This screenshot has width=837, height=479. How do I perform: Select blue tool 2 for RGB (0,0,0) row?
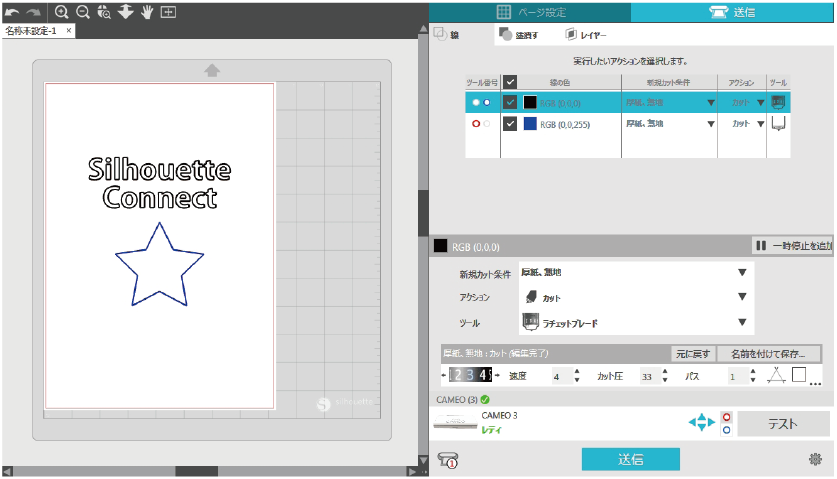[x=487, y=103]
